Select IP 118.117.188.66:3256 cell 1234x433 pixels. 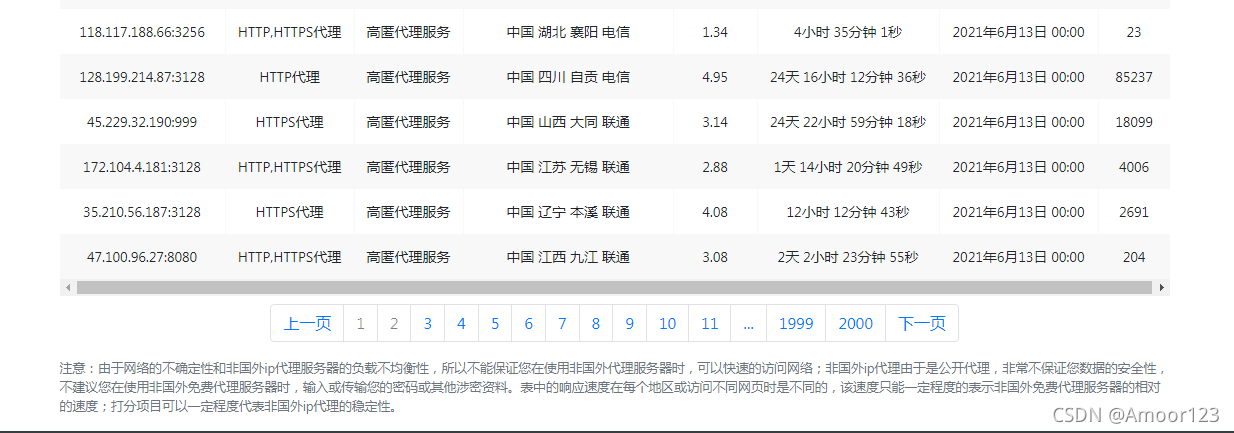pos(142,33)
